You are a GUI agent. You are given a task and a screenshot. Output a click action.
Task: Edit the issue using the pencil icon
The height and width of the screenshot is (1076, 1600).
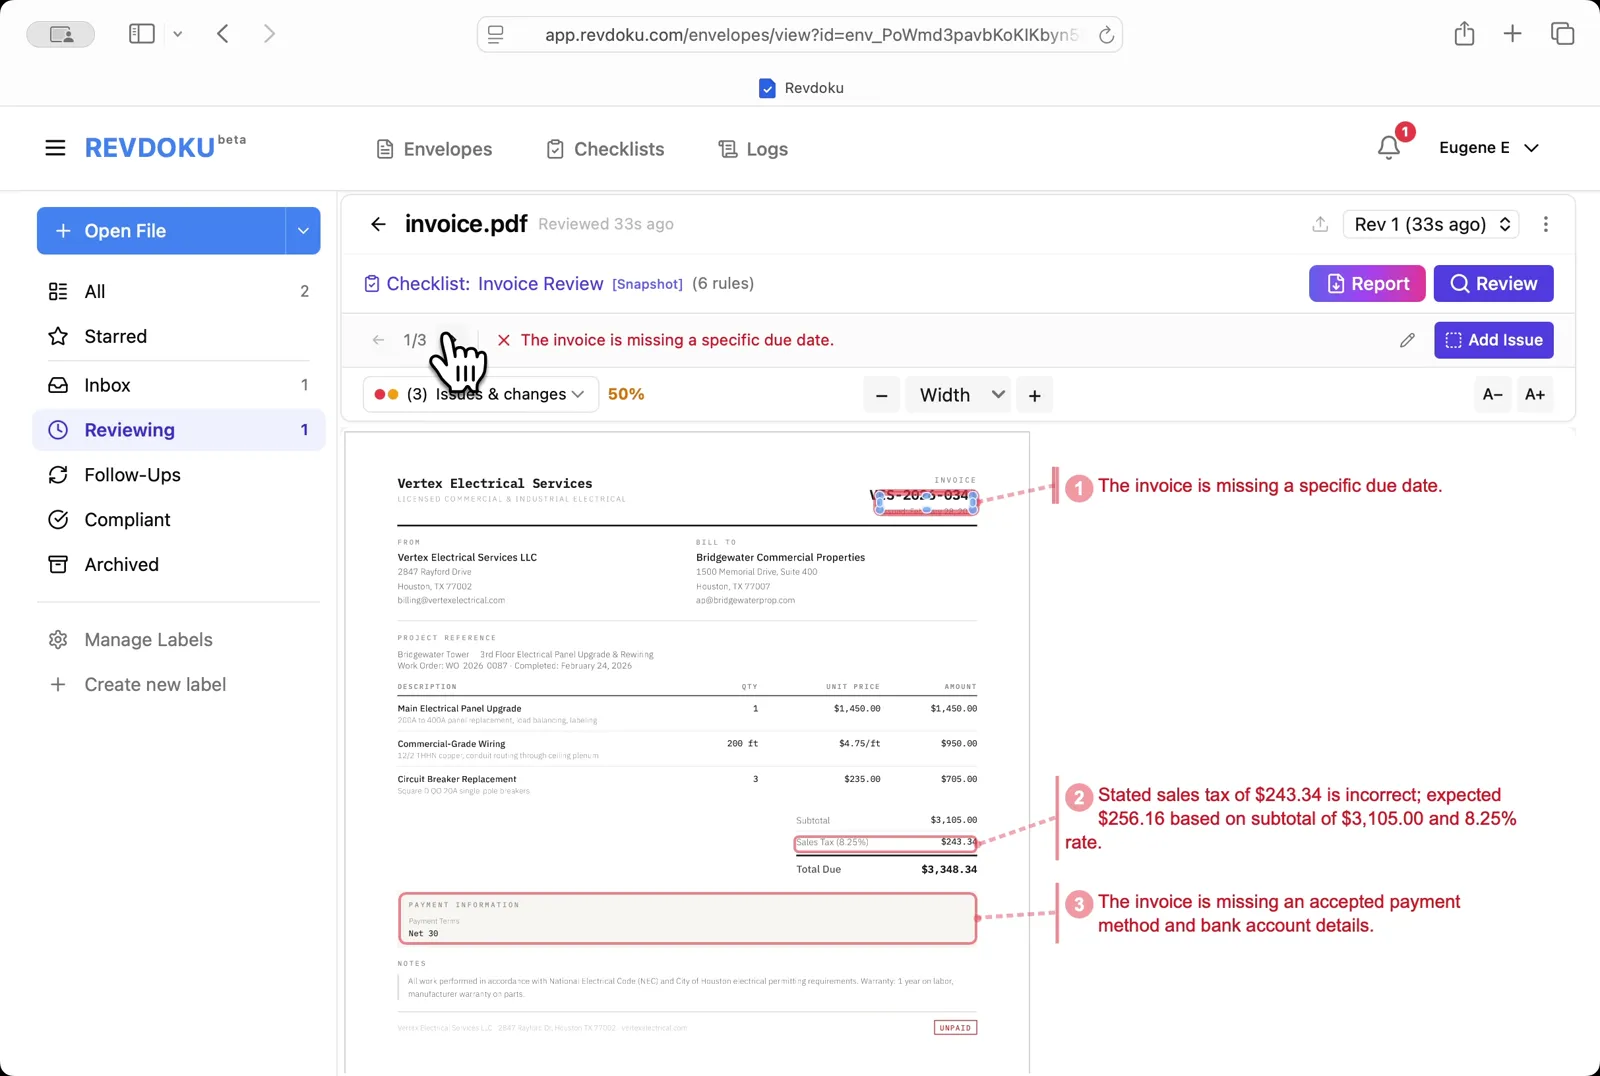click(x=1407, y=340)
